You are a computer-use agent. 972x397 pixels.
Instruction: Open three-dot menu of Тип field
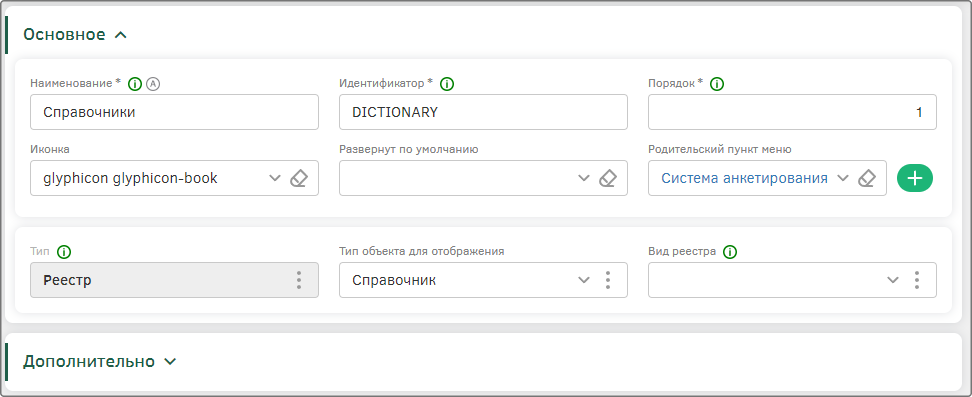click(x=299, y=280)
